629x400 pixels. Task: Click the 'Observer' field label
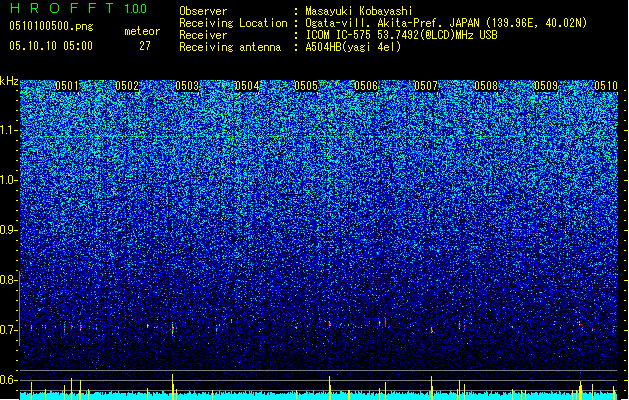(x=203, y=11)
